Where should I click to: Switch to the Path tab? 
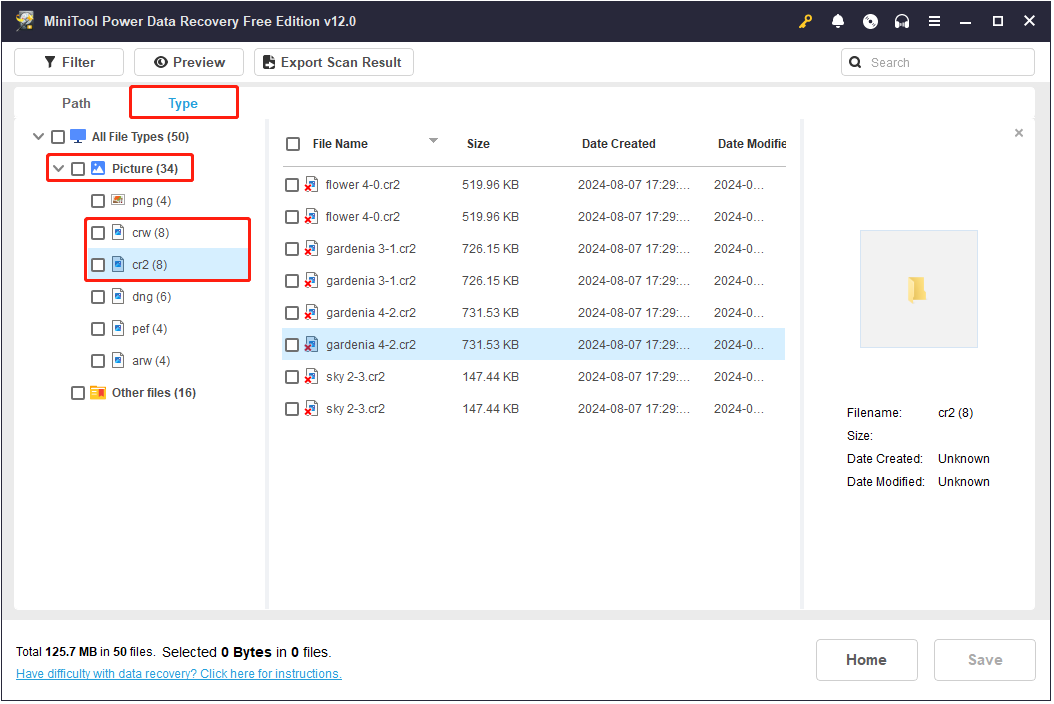(76, 103)
